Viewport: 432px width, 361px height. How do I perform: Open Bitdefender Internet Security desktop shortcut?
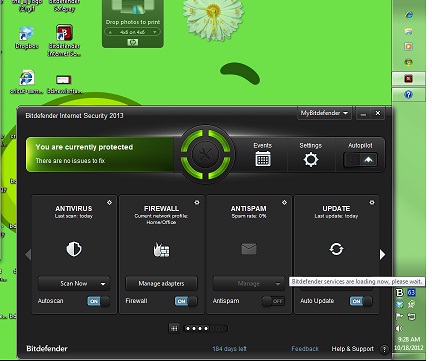click(x=64, y=41)
